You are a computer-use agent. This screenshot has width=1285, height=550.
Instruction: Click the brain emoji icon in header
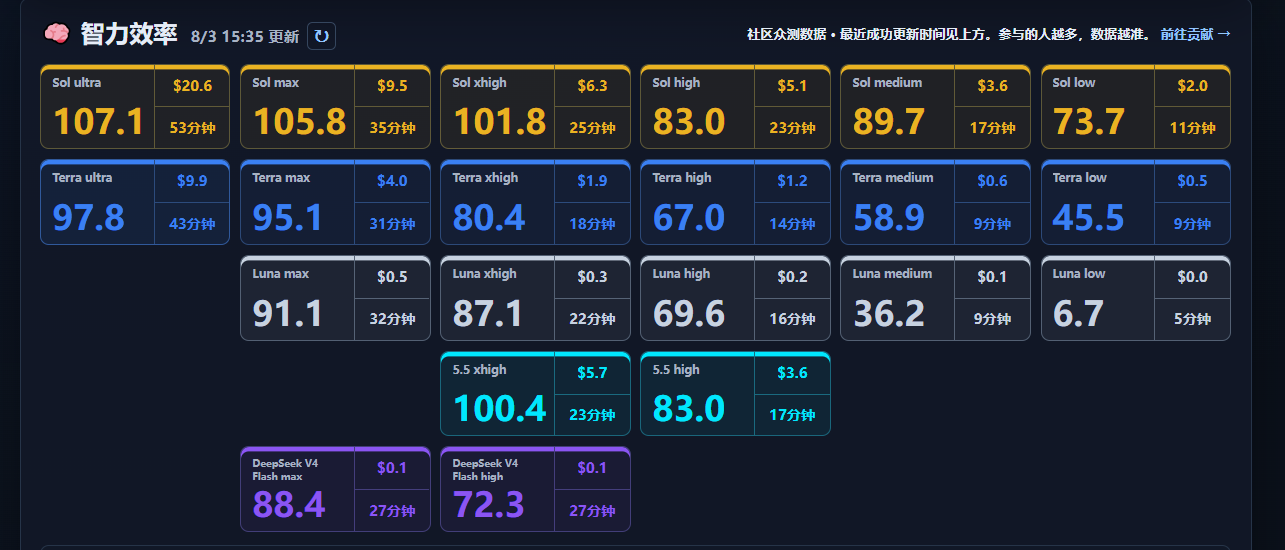(57, 34)
